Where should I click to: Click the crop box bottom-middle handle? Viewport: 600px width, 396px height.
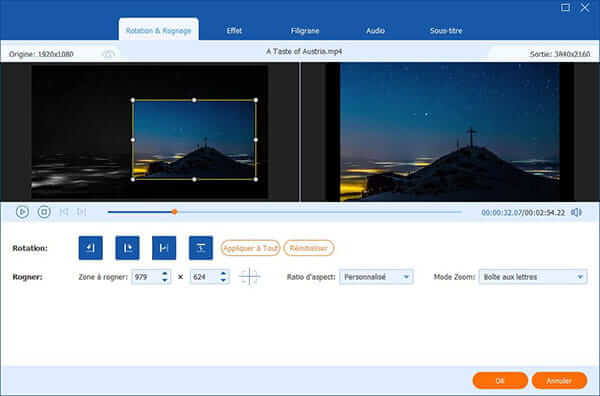194,179
